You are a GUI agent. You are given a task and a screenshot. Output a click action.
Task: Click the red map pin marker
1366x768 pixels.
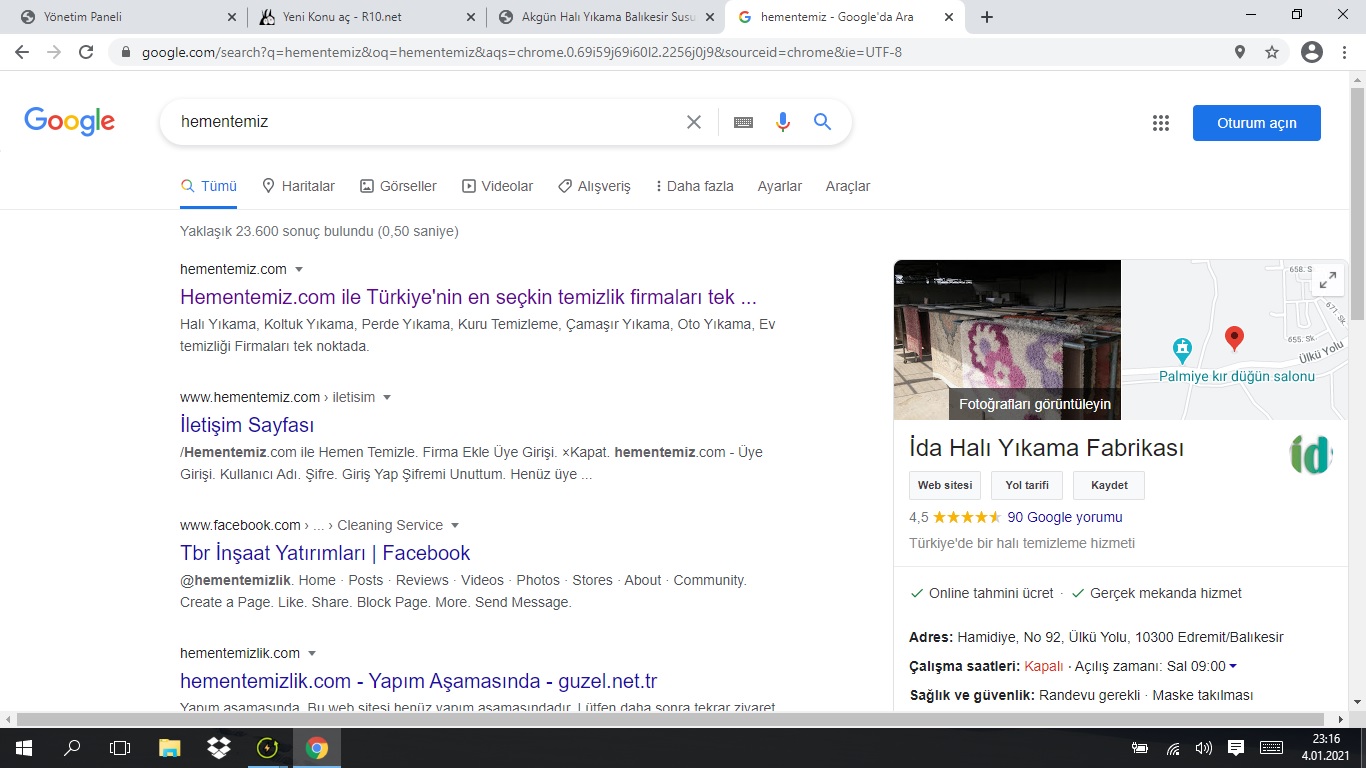(x=1235, y=339)
